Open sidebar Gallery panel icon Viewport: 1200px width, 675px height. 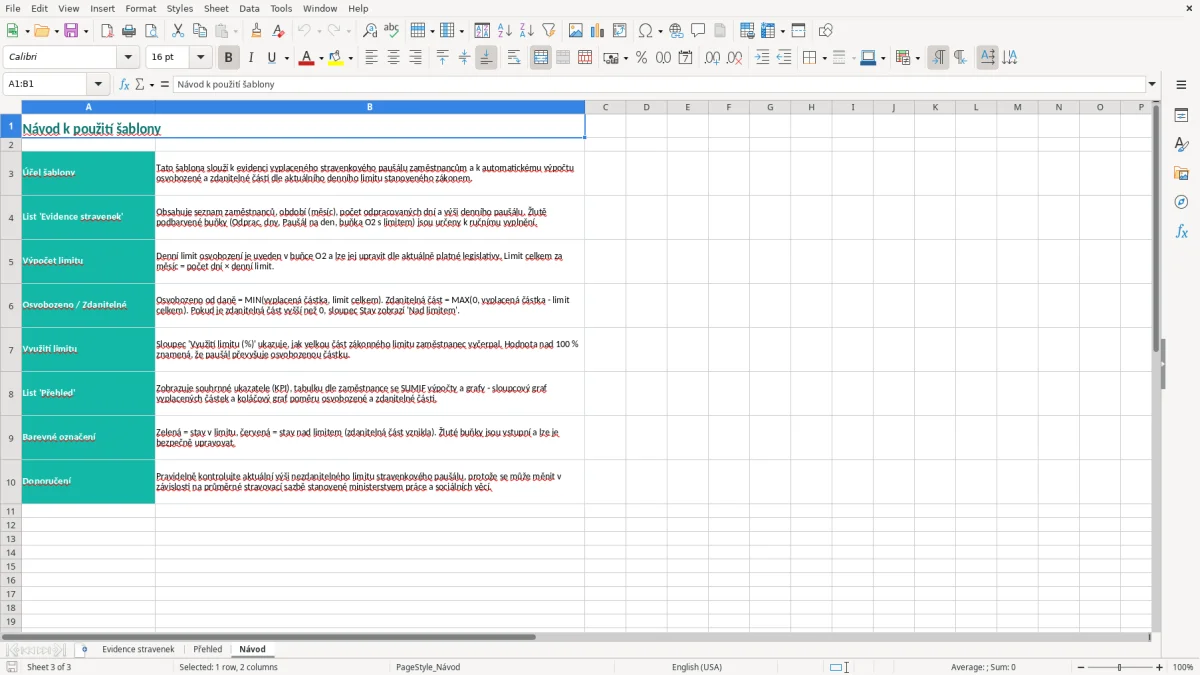pos(1181,173)
